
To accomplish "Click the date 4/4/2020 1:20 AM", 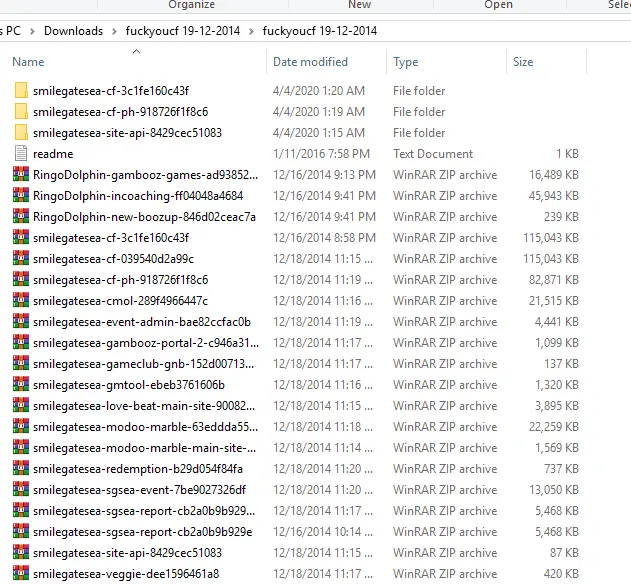I will [319, 91].
